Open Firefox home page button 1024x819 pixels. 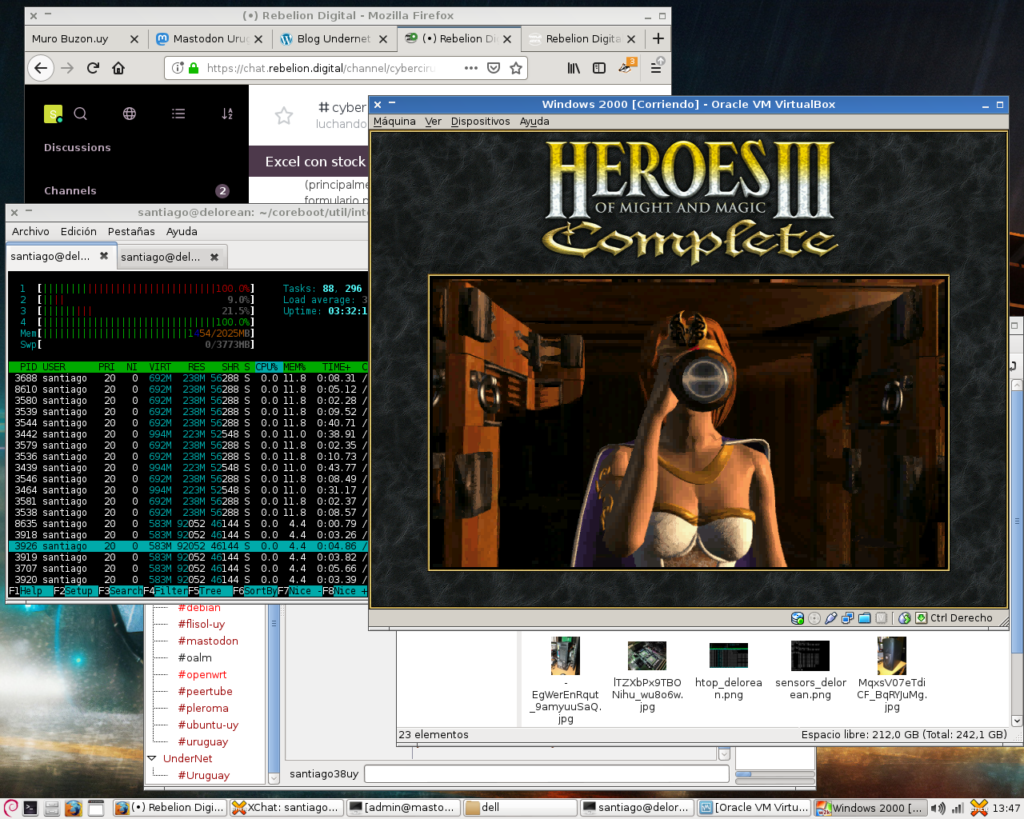pyautogui.click(x=118, y=68)
